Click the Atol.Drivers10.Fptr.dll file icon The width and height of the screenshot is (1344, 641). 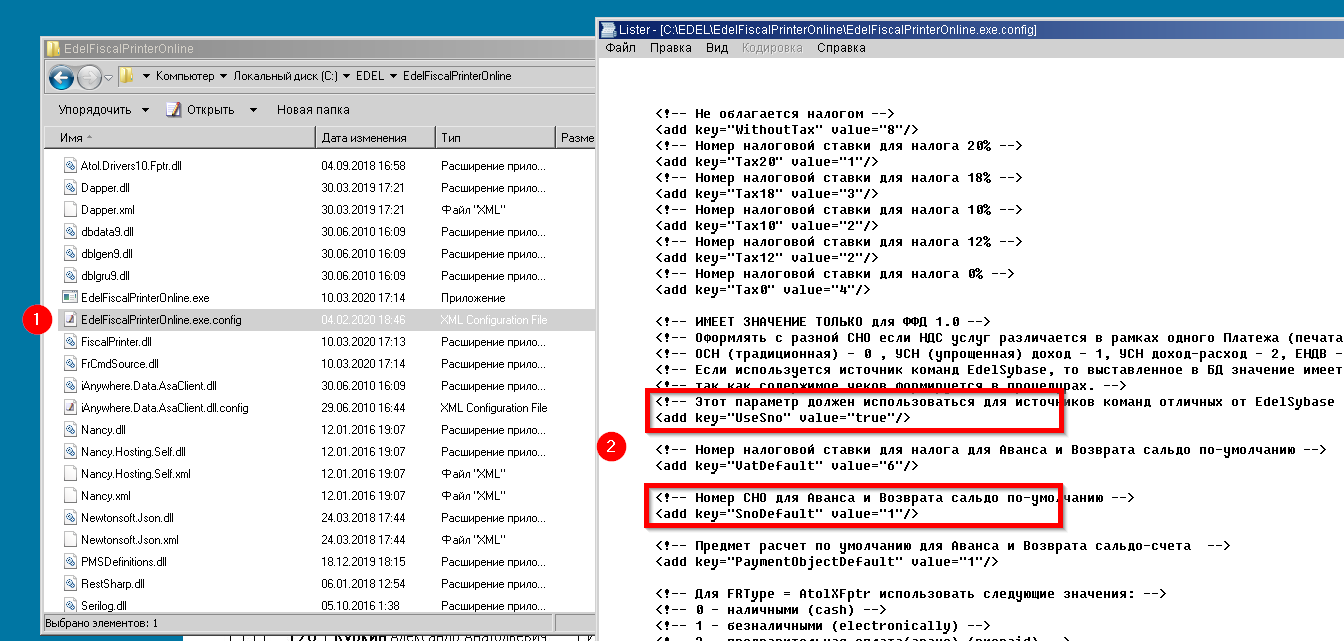coord(70,166)
